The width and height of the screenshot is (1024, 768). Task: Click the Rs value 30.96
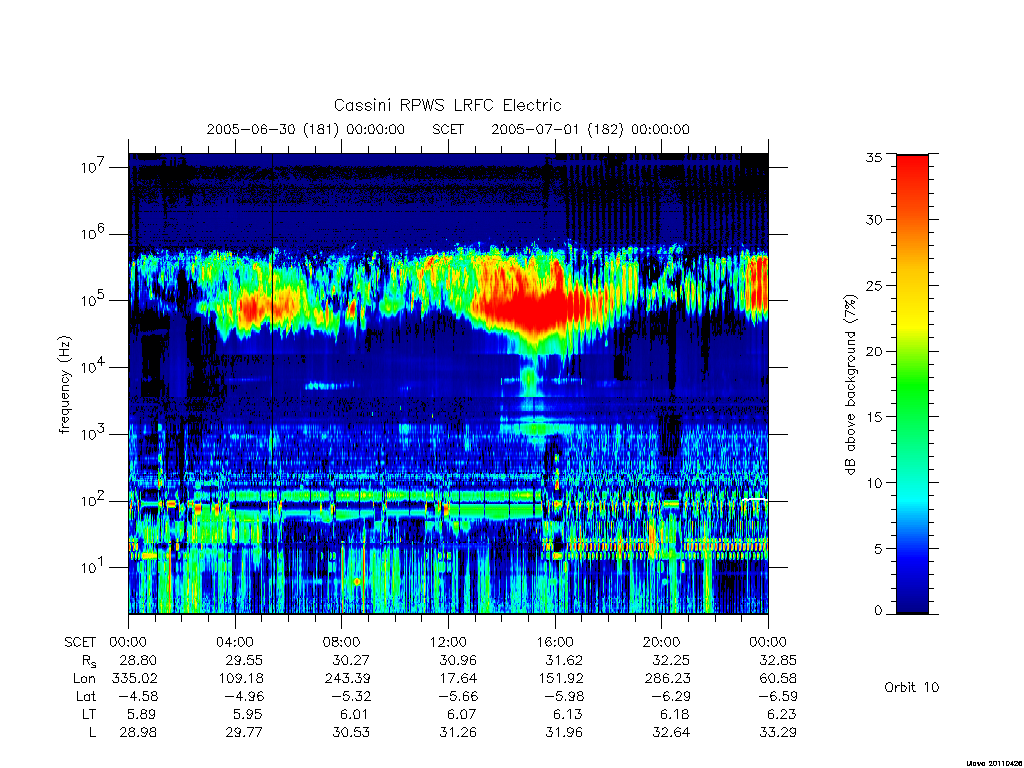tap(458, 660)
